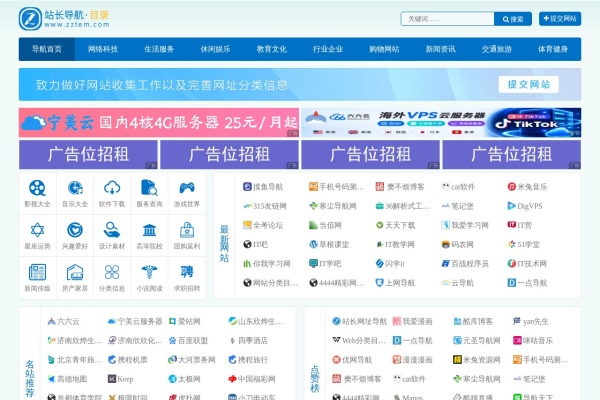The width and height of the screenshot is (600, 400).
Task: Open the 游戏世界 gamepad icon
Action: click(187, 188)
